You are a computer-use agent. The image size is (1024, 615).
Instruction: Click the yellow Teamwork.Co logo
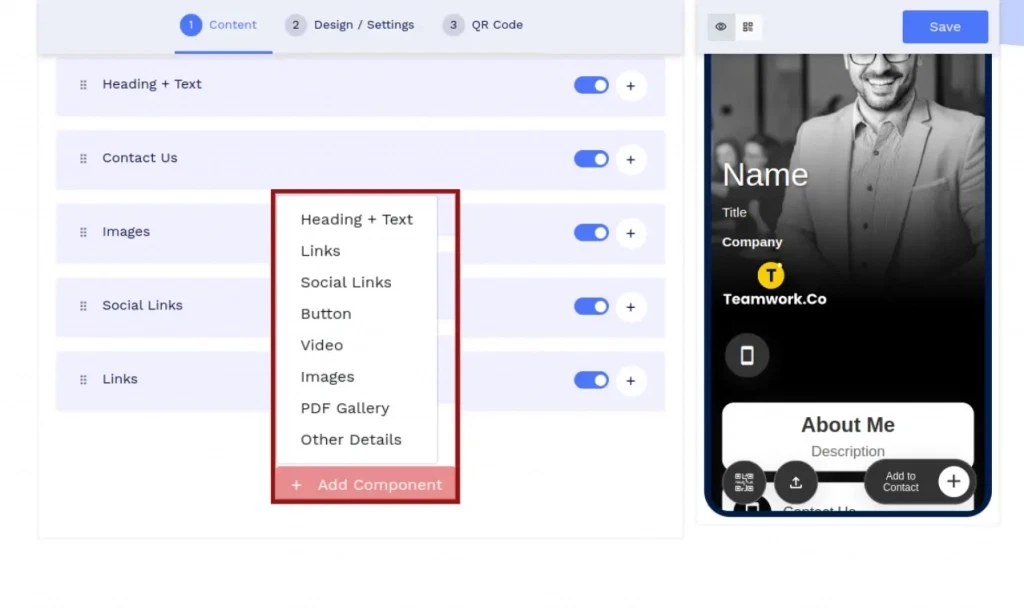771,275
